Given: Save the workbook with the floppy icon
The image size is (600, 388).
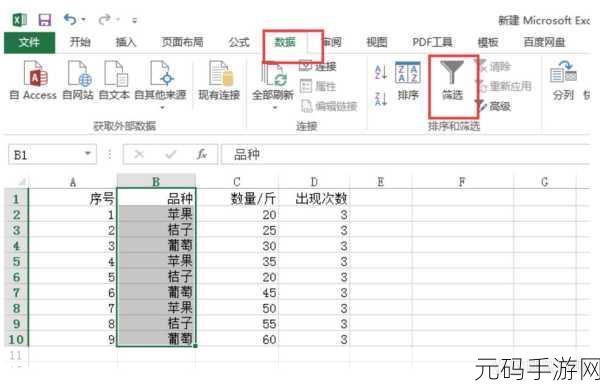Looking at the screenshot, I should (45, 20).
